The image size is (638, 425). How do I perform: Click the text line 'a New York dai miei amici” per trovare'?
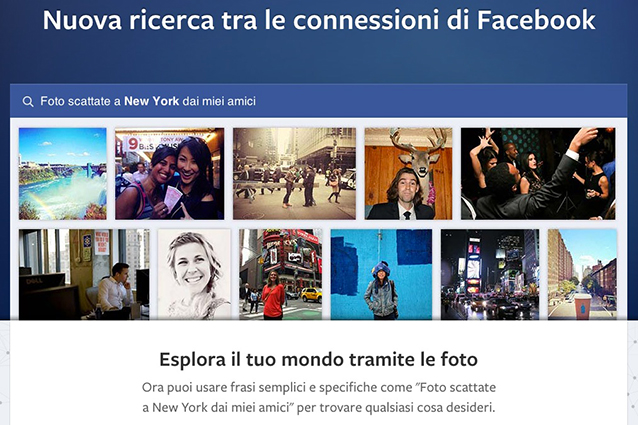click(x=252, y=408)
